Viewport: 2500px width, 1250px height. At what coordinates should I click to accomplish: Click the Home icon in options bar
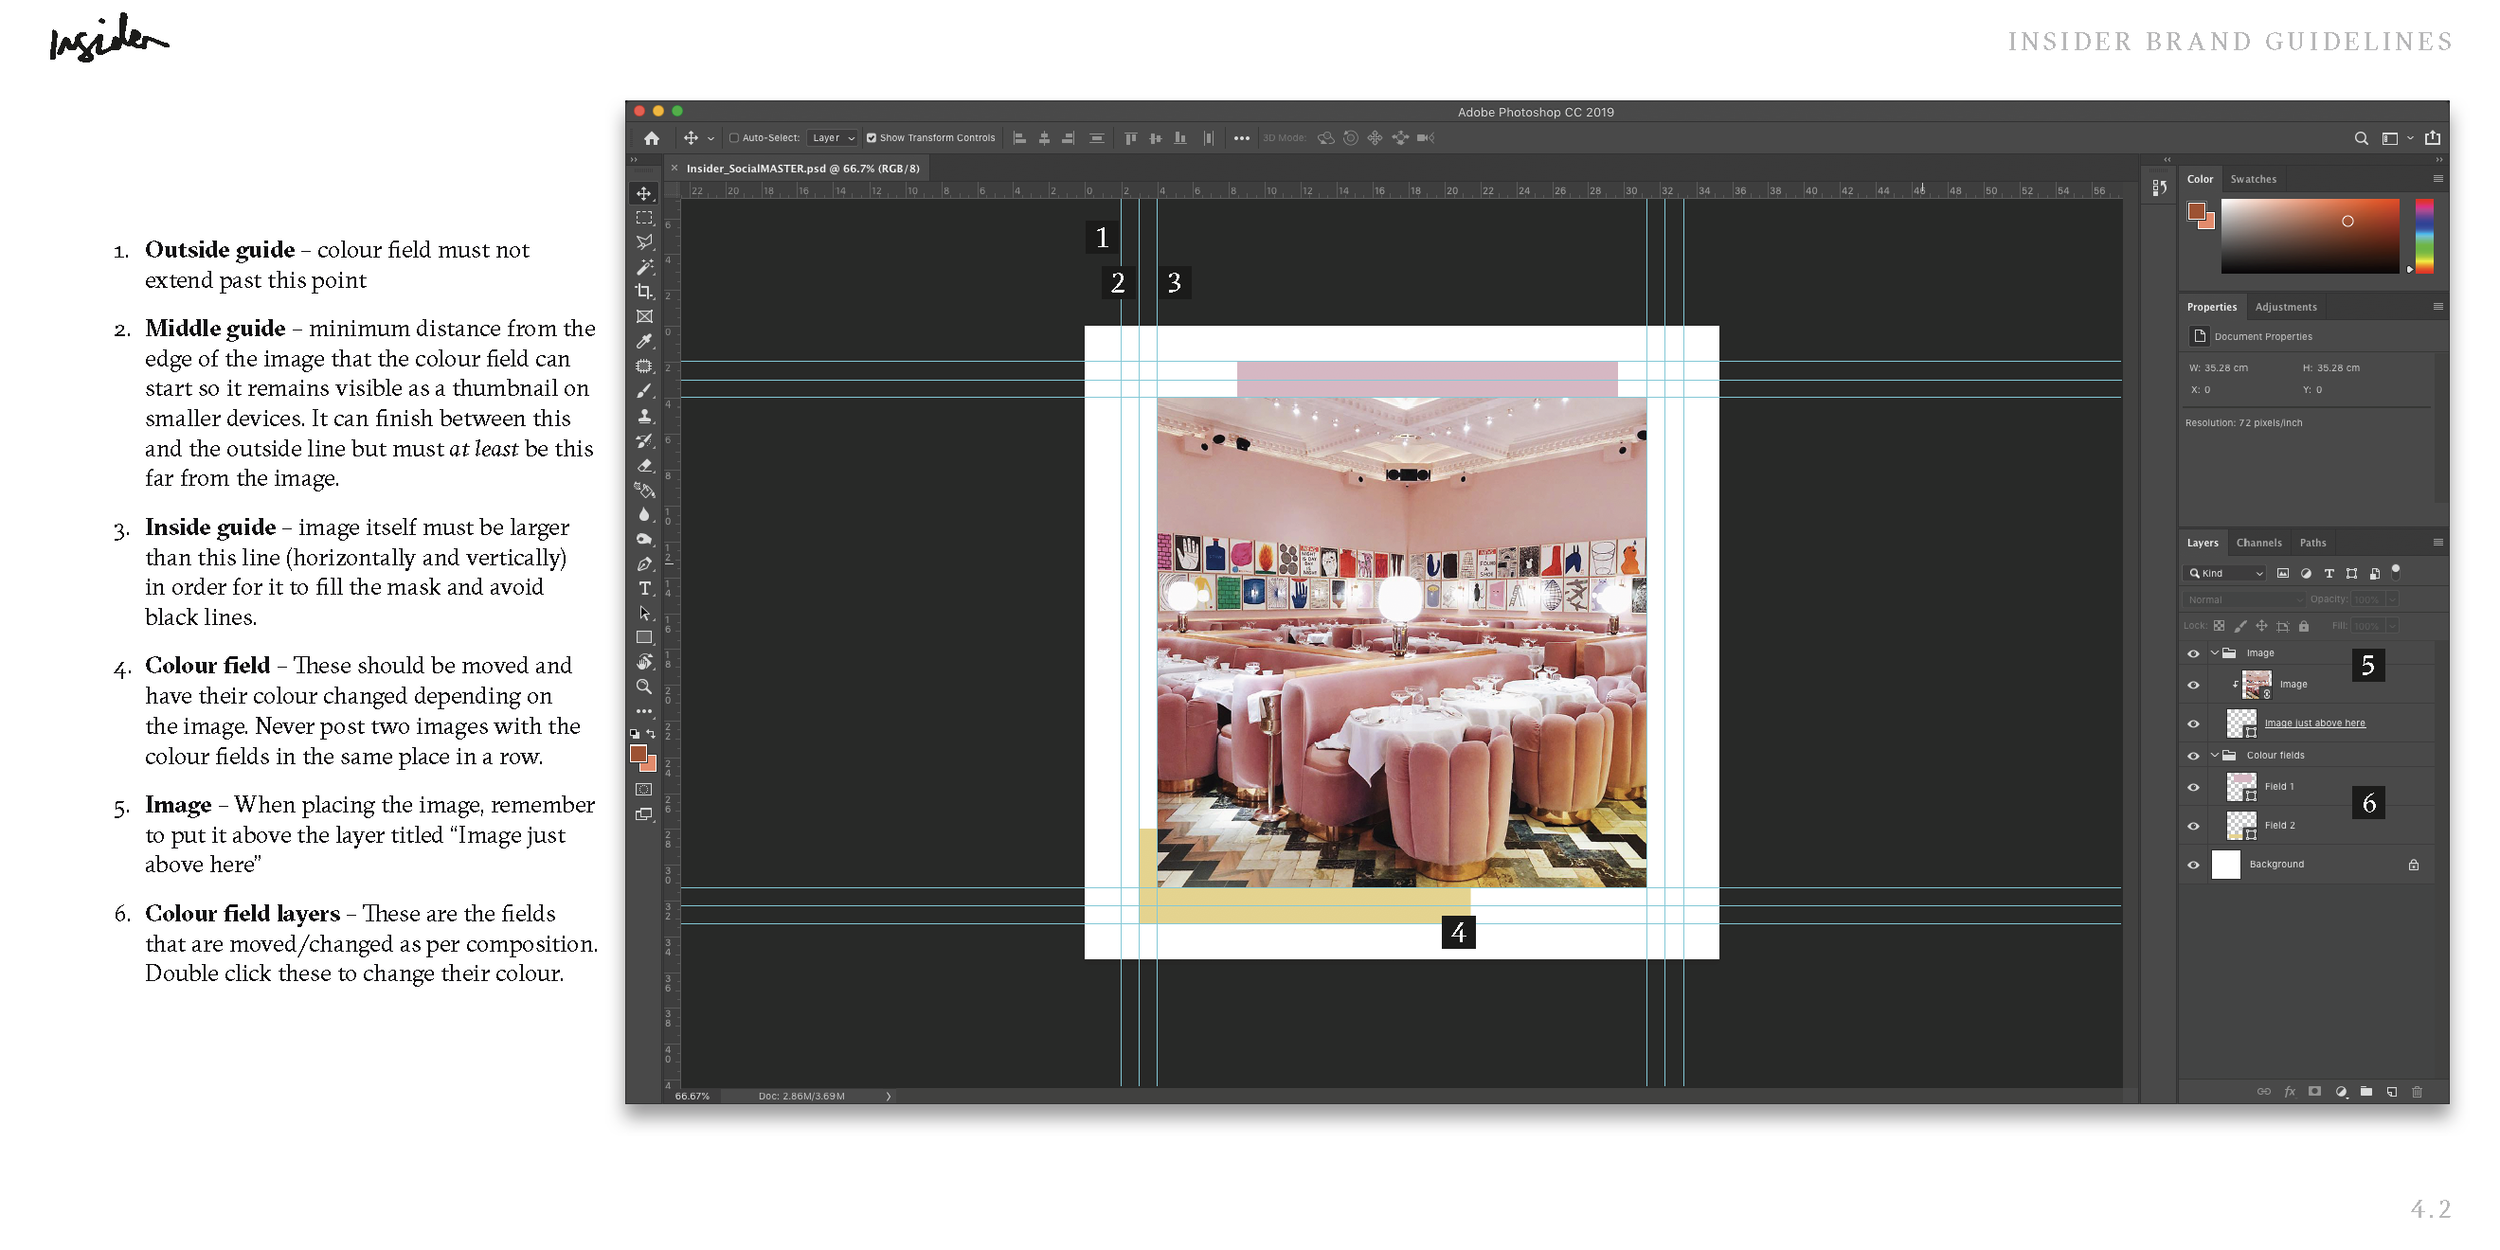(x=651, y=138)
